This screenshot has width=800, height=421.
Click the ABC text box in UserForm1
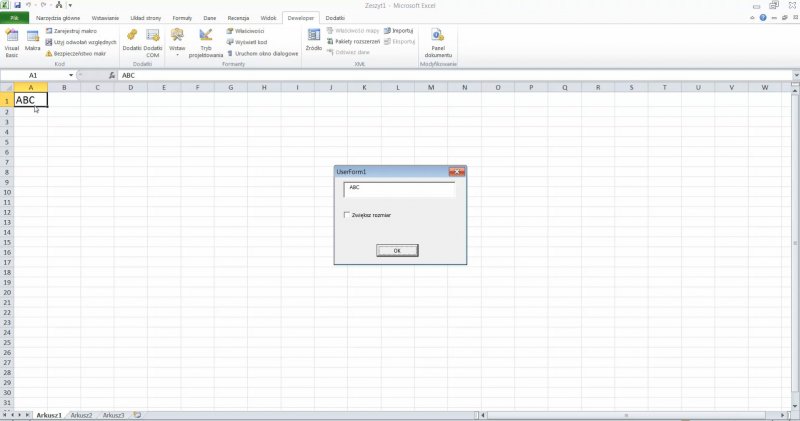399,188
